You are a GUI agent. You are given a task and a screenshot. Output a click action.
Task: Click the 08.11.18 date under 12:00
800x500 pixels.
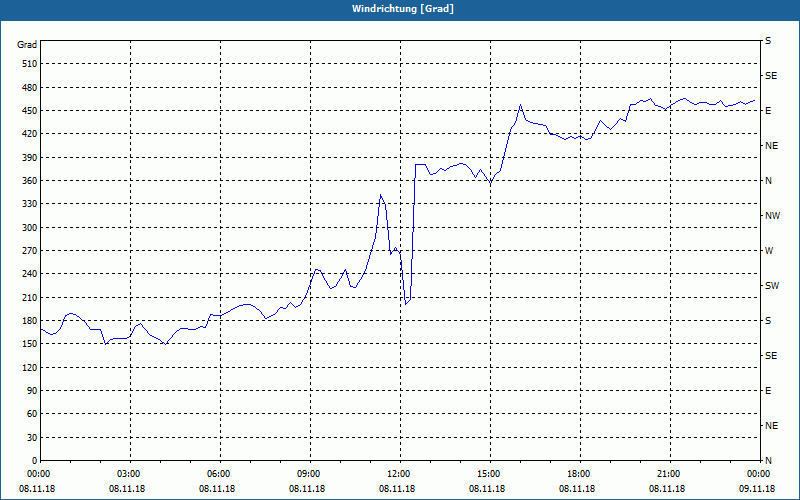[x=397, y=489]
